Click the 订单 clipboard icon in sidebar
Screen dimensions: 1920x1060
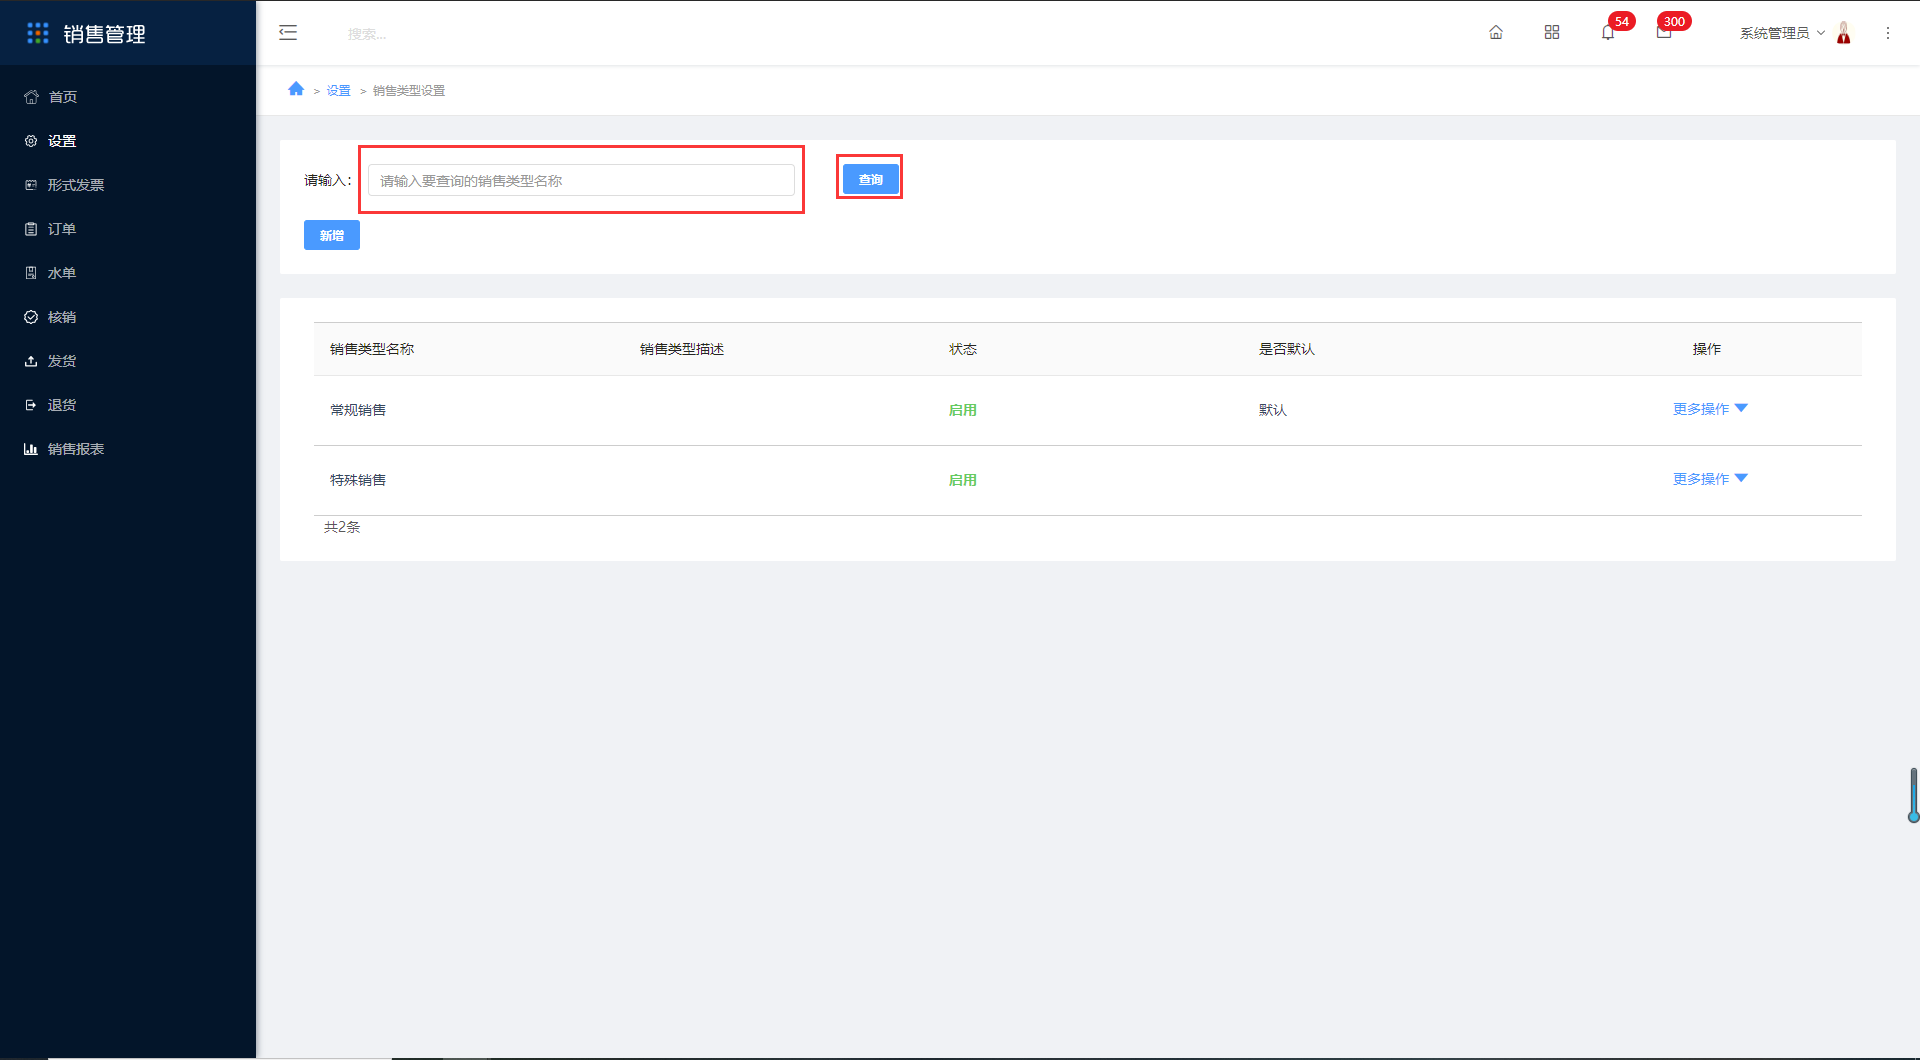tap(31, 229)
